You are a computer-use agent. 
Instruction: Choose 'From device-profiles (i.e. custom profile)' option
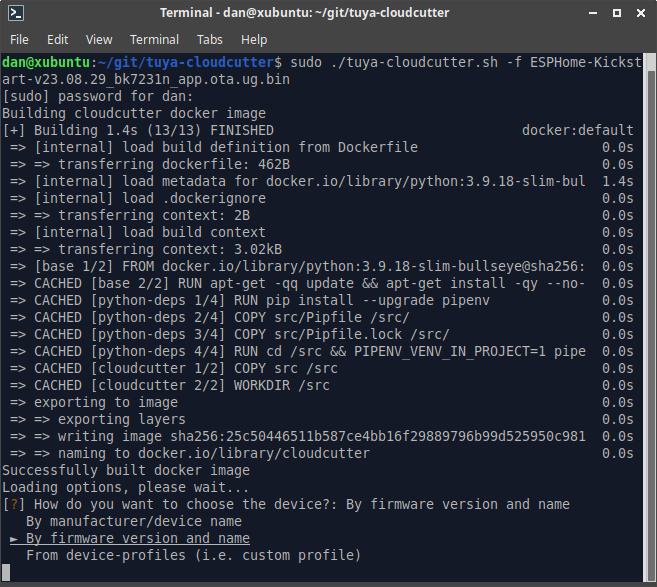(193, 555)
